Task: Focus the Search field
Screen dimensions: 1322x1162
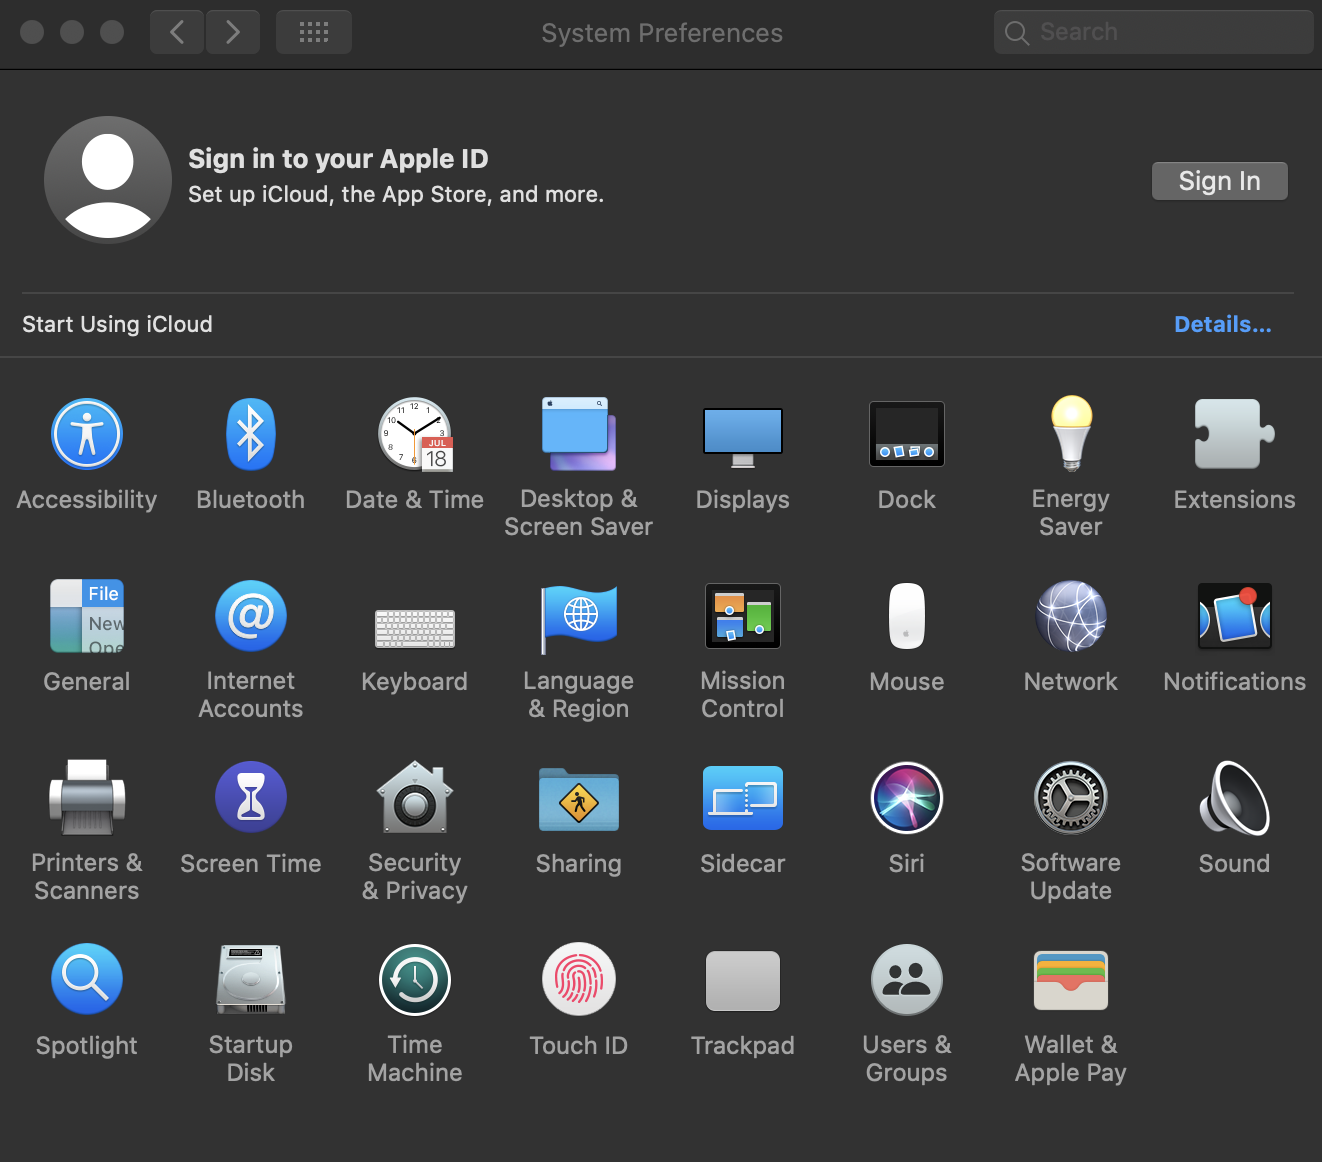Action: 1154,32
